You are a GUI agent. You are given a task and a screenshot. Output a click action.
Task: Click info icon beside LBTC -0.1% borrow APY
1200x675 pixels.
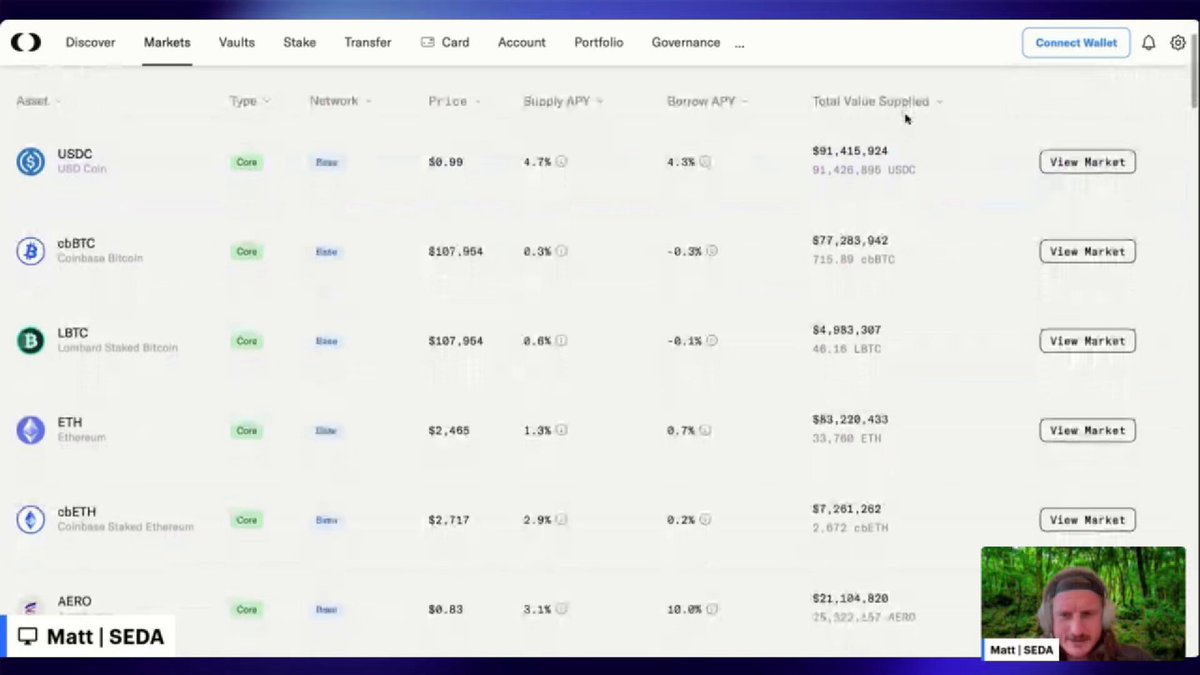coord(711,341)
